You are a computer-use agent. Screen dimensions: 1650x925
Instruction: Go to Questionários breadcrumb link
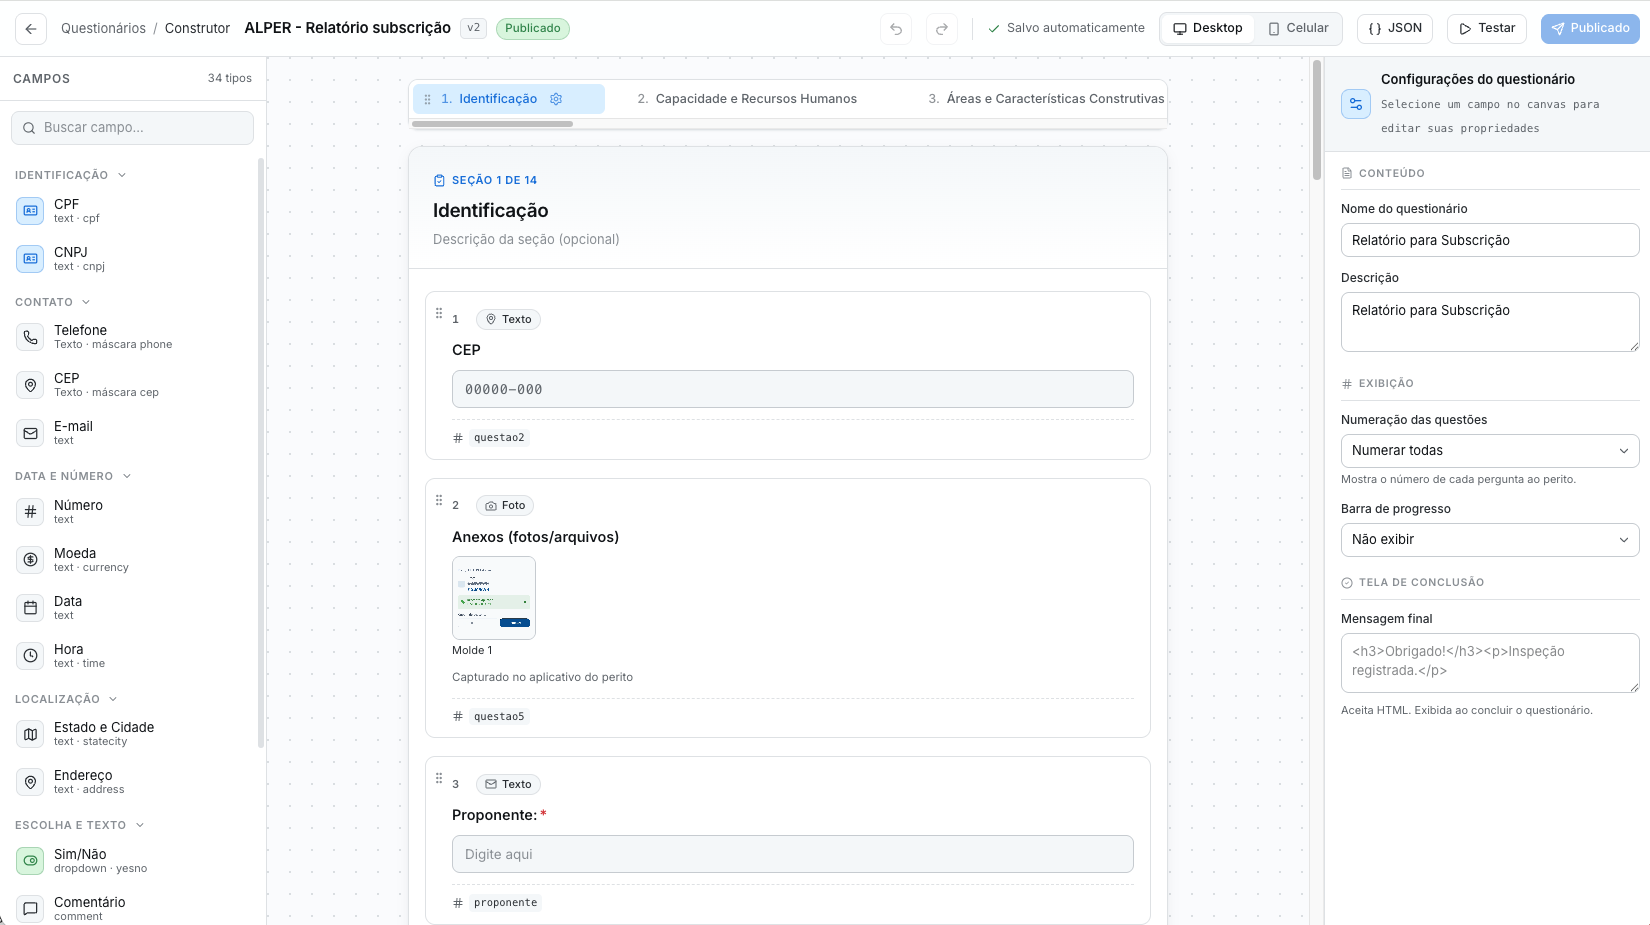pos(103,29)
